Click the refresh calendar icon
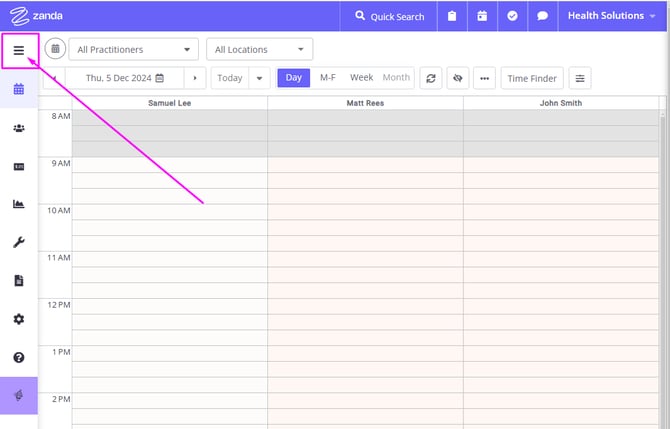Image resolution: width=670 pixels, height=429 pixels. coord(430,78)
